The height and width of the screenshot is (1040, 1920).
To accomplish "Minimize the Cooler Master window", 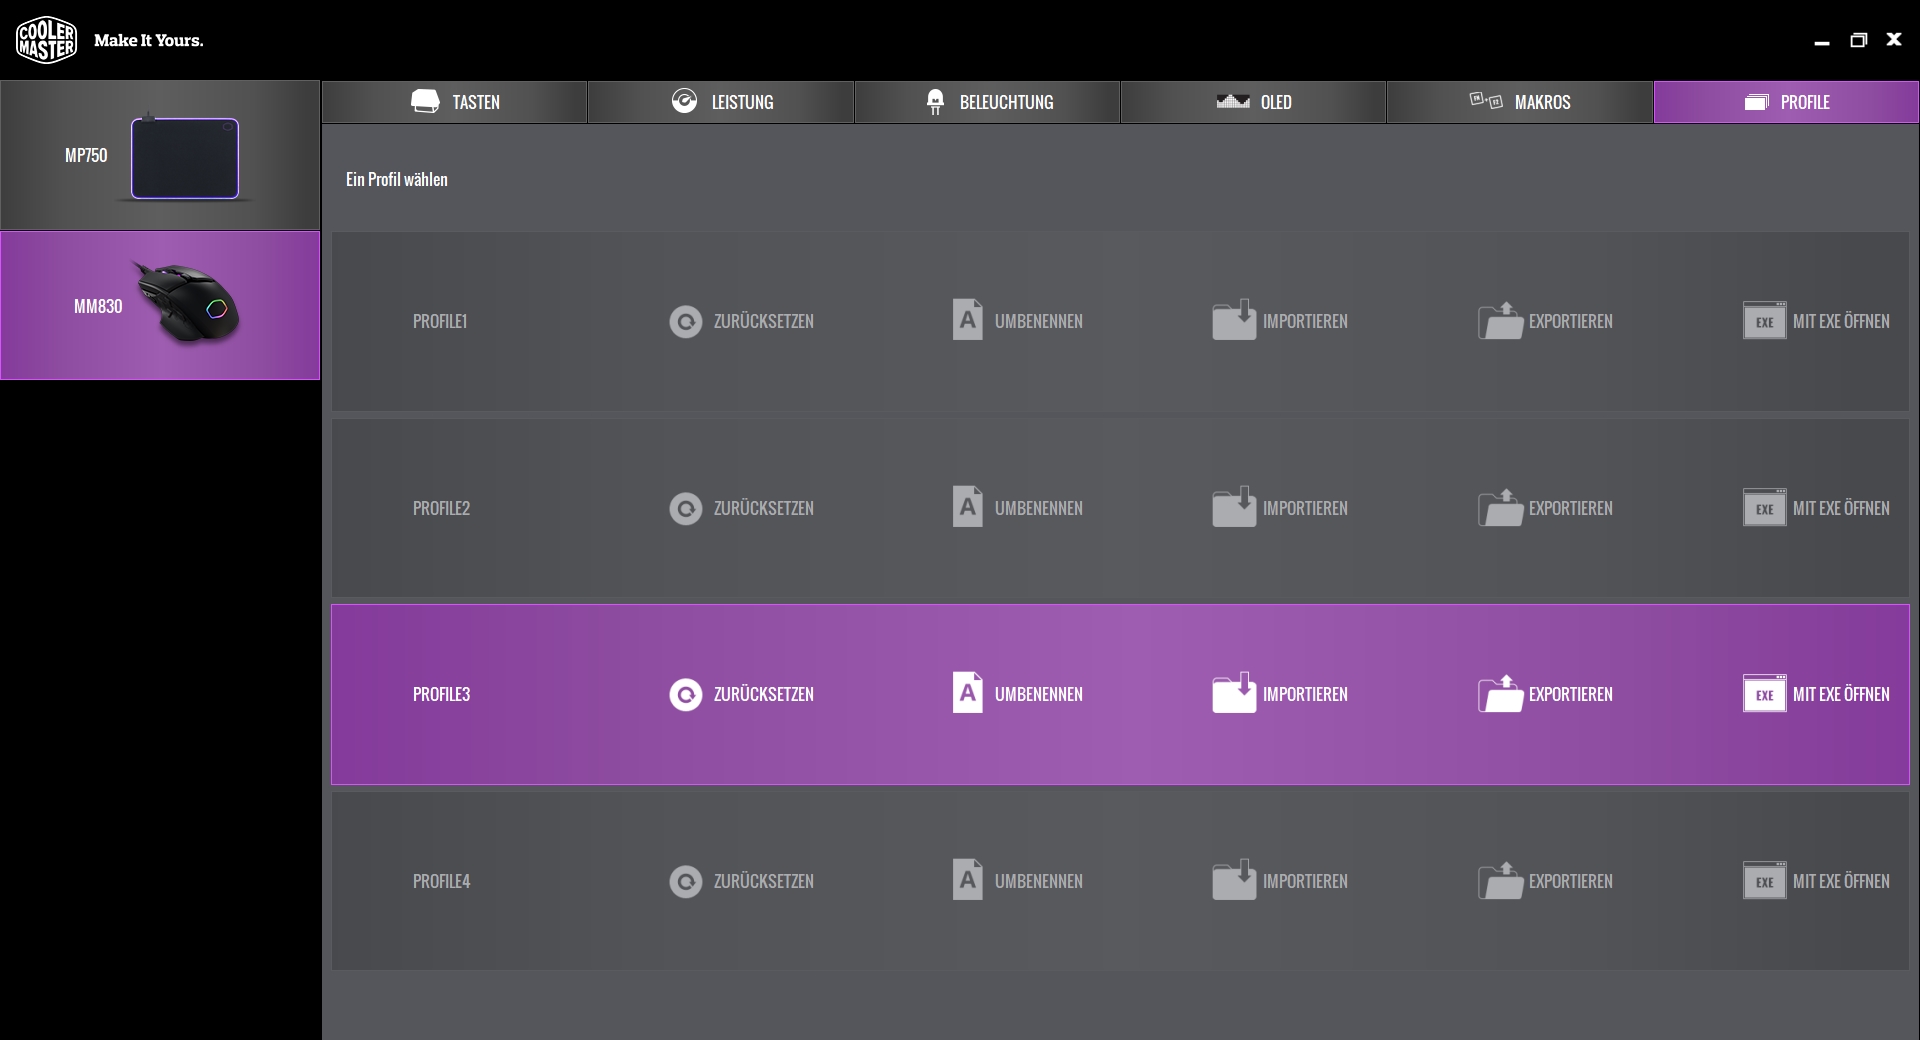I will coord(1822,41).
